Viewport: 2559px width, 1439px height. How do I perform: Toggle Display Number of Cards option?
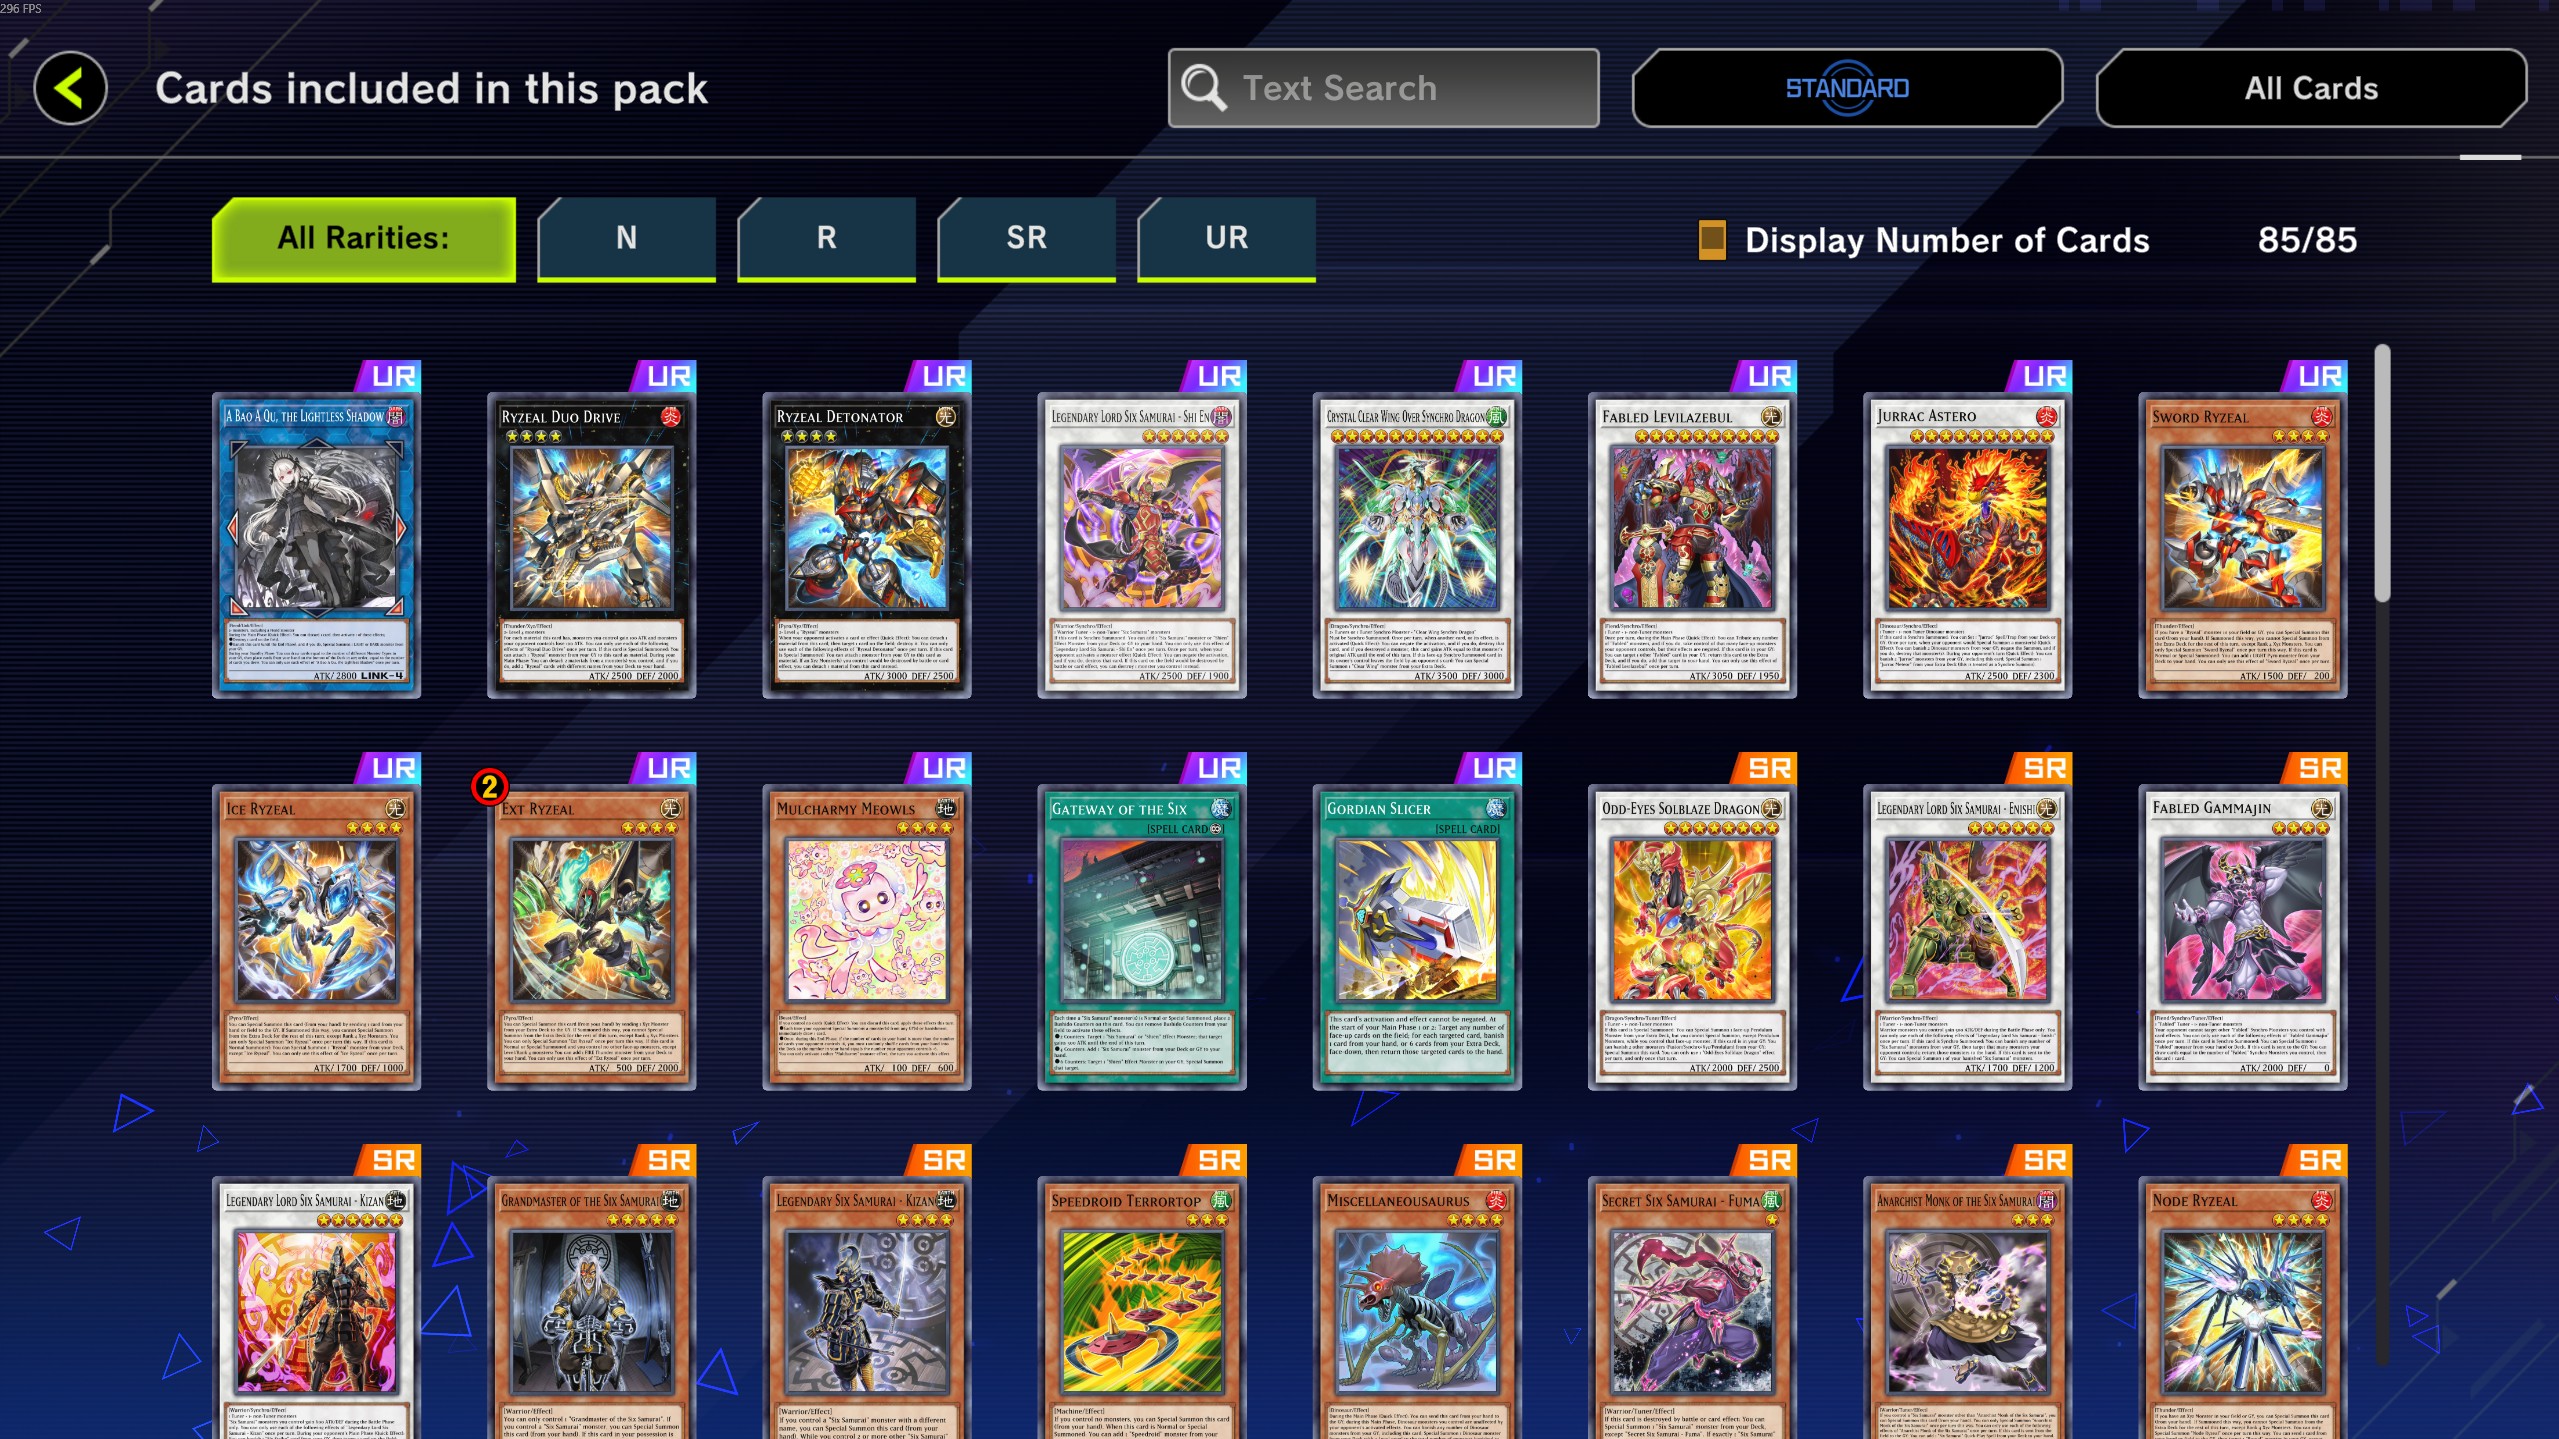tap(1924, 240)
